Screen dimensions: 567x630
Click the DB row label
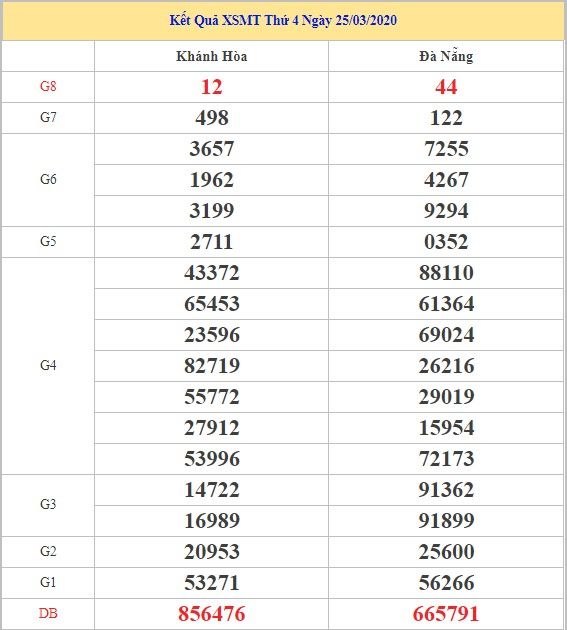point(48,614)
